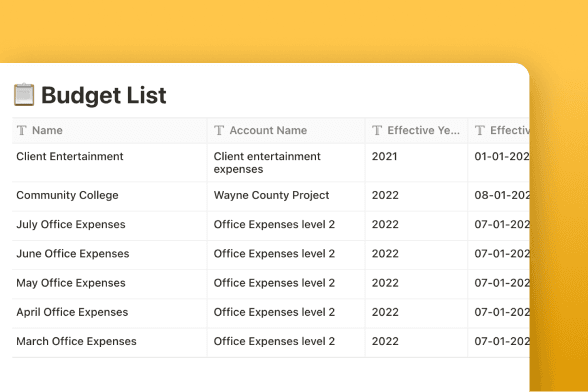Click the April Office Expenses entry
Screen dimensions: 588x392
click(72, 312)
